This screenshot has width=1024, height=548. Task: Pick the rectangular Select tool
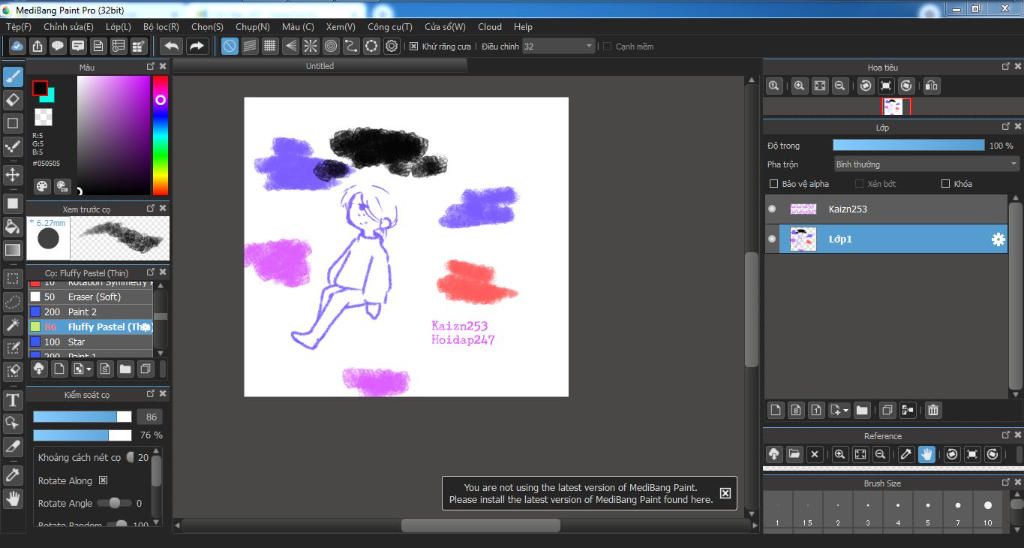coord(12,279)
